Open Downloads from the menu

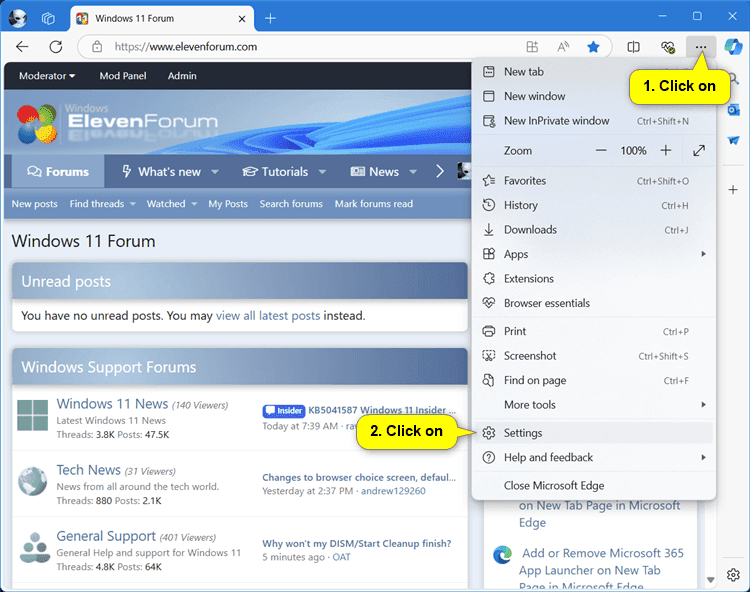pos(594,230)
